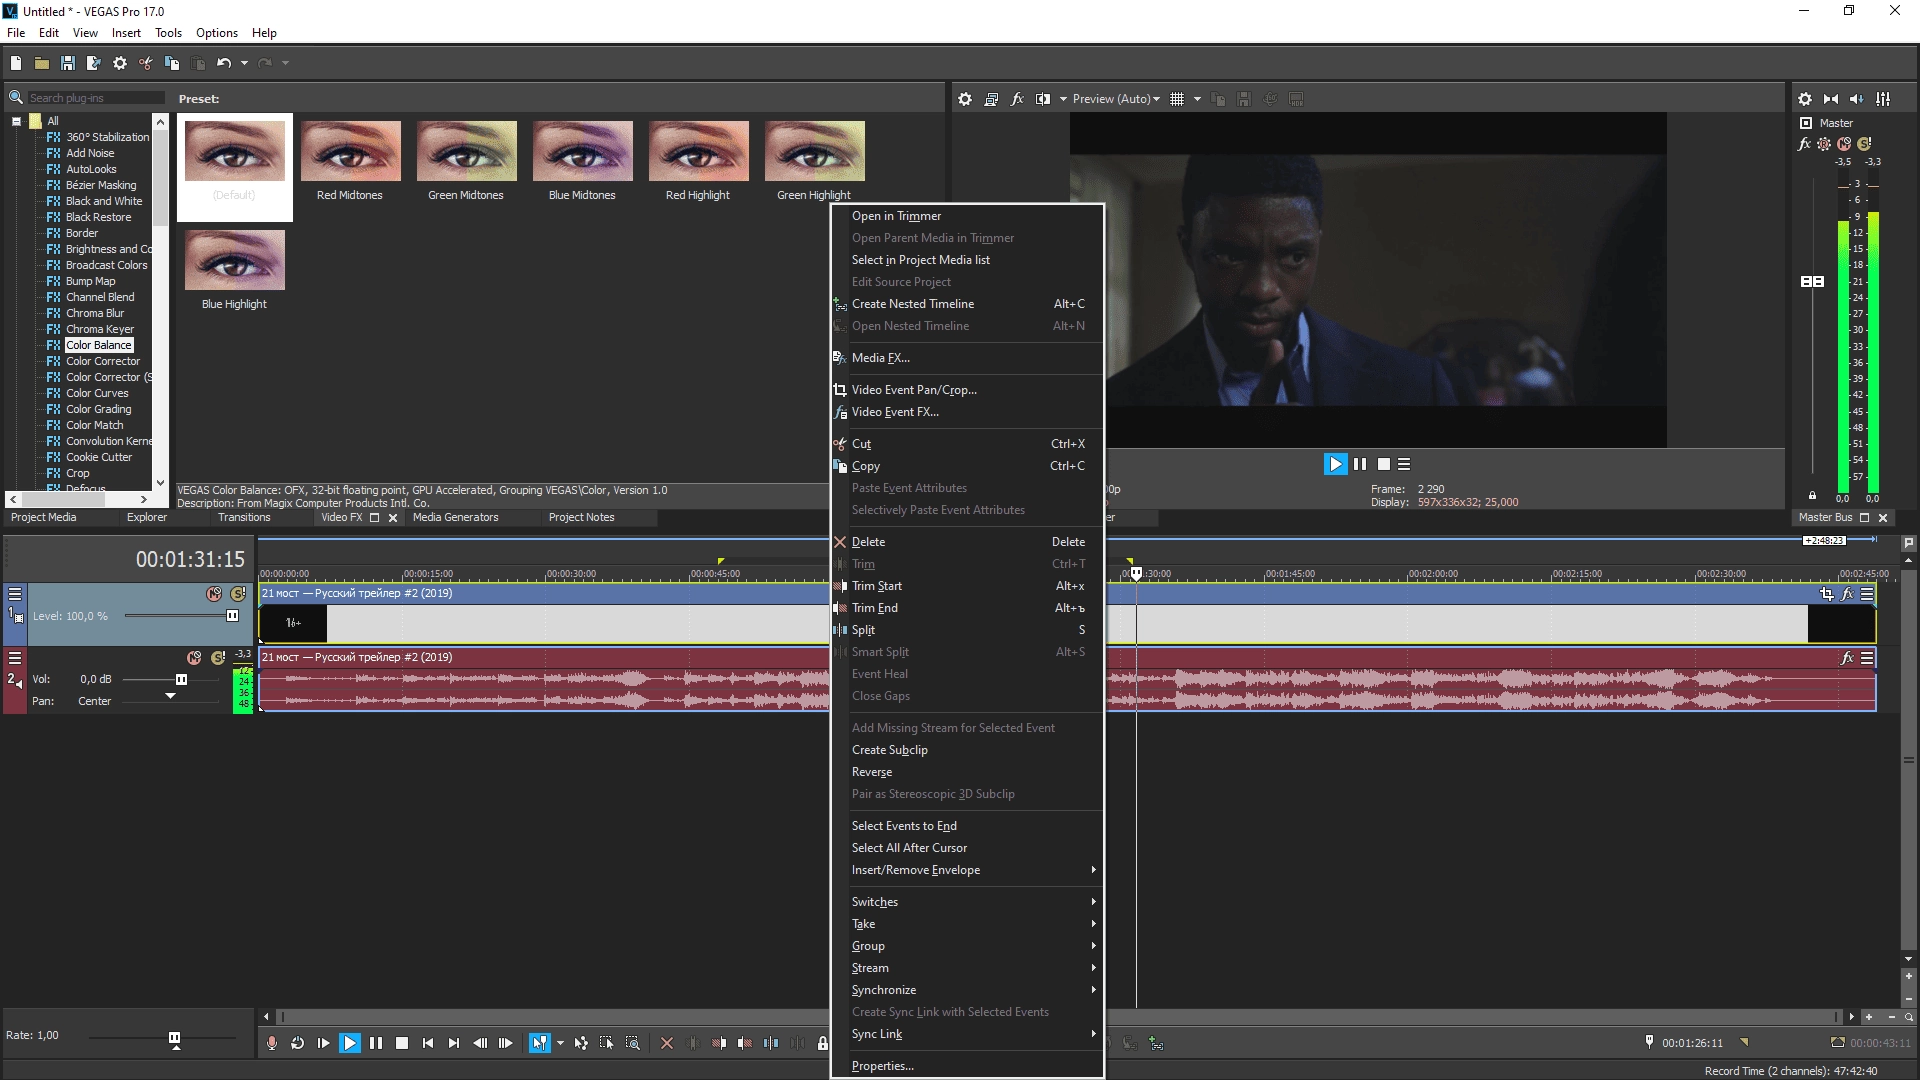Open Event Pan/Crop on the video event
Screen dimensions: 1920x1080
[1827, 594]
